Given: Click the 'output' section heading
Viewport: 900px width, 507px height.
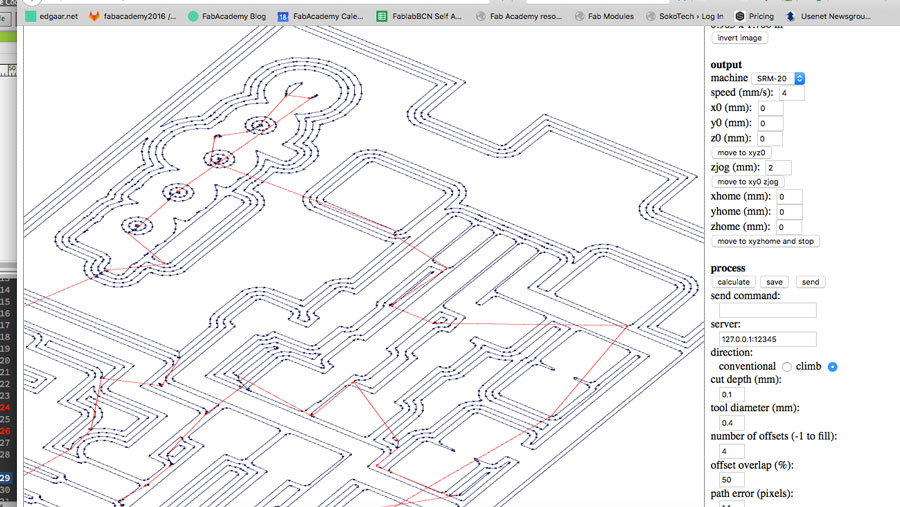Looking at the screenshot, I should (x=726, y=64).
